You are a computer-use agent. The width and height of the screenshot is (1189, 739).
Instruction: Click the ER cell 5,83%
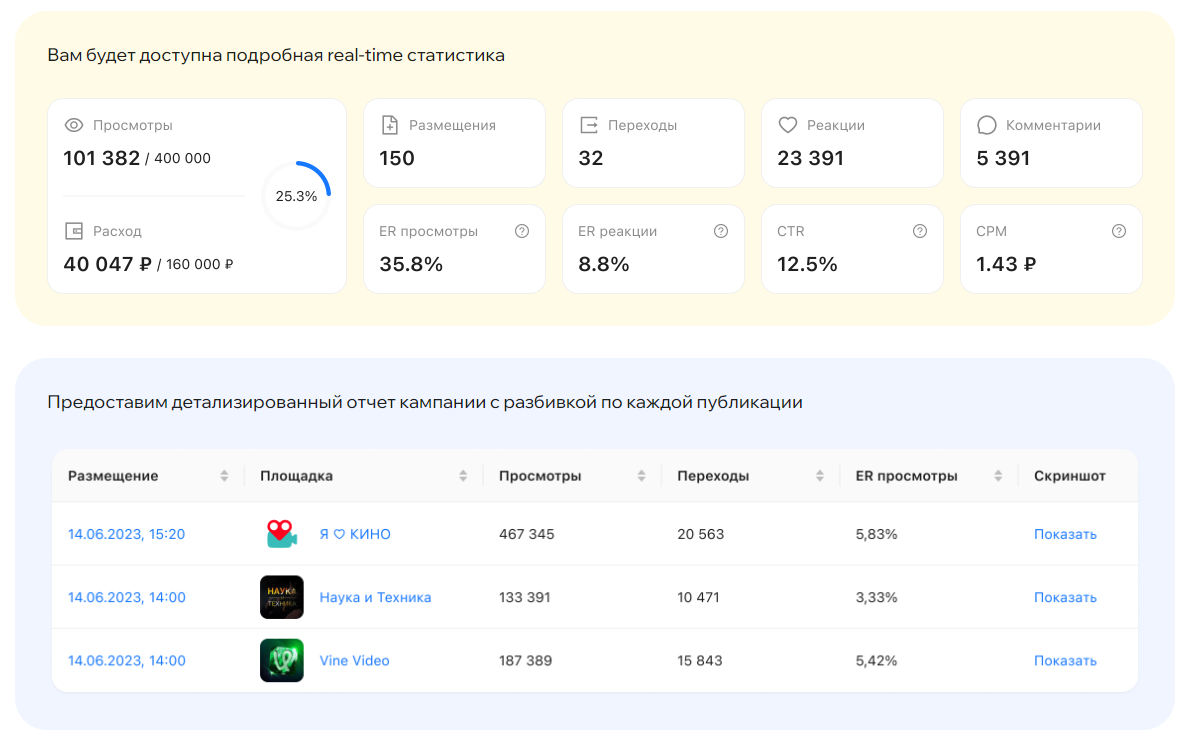point(877,534)
